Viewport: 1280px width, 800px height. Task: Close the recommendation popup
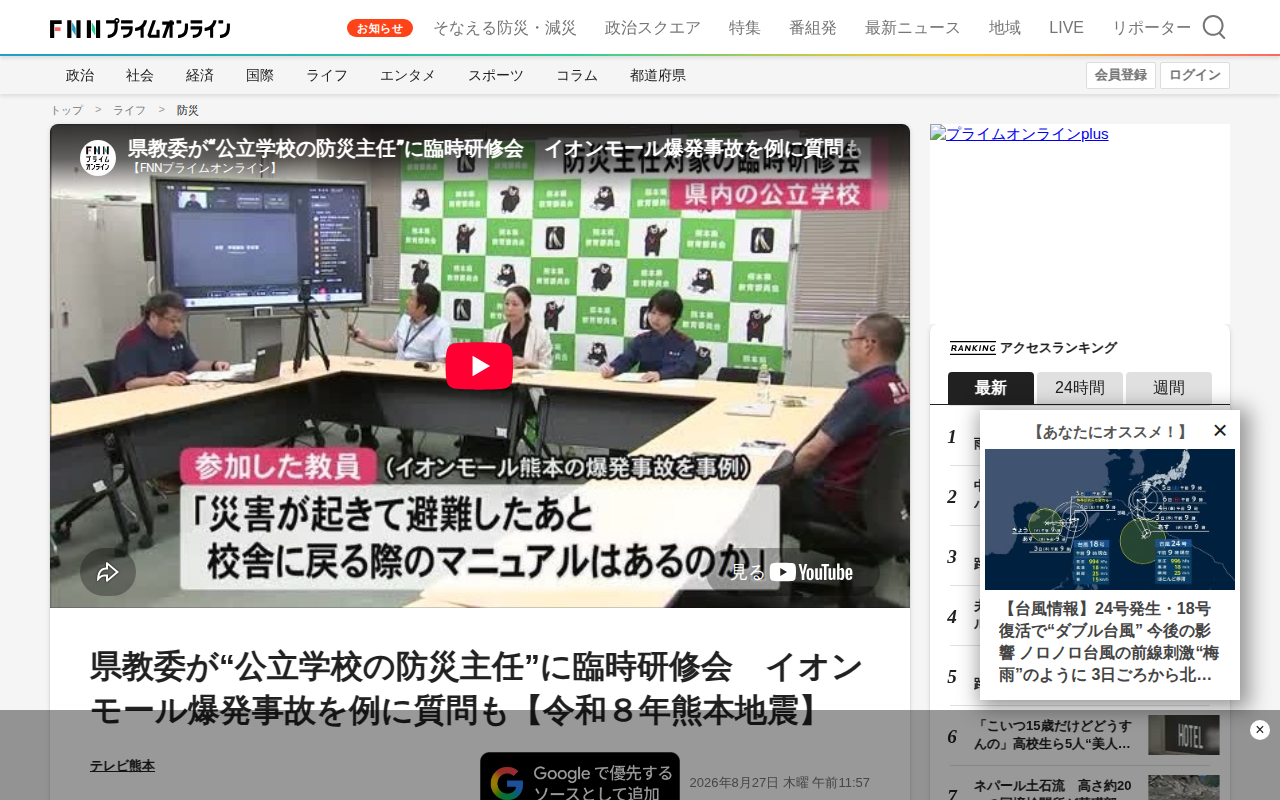tap(1220, 430)
